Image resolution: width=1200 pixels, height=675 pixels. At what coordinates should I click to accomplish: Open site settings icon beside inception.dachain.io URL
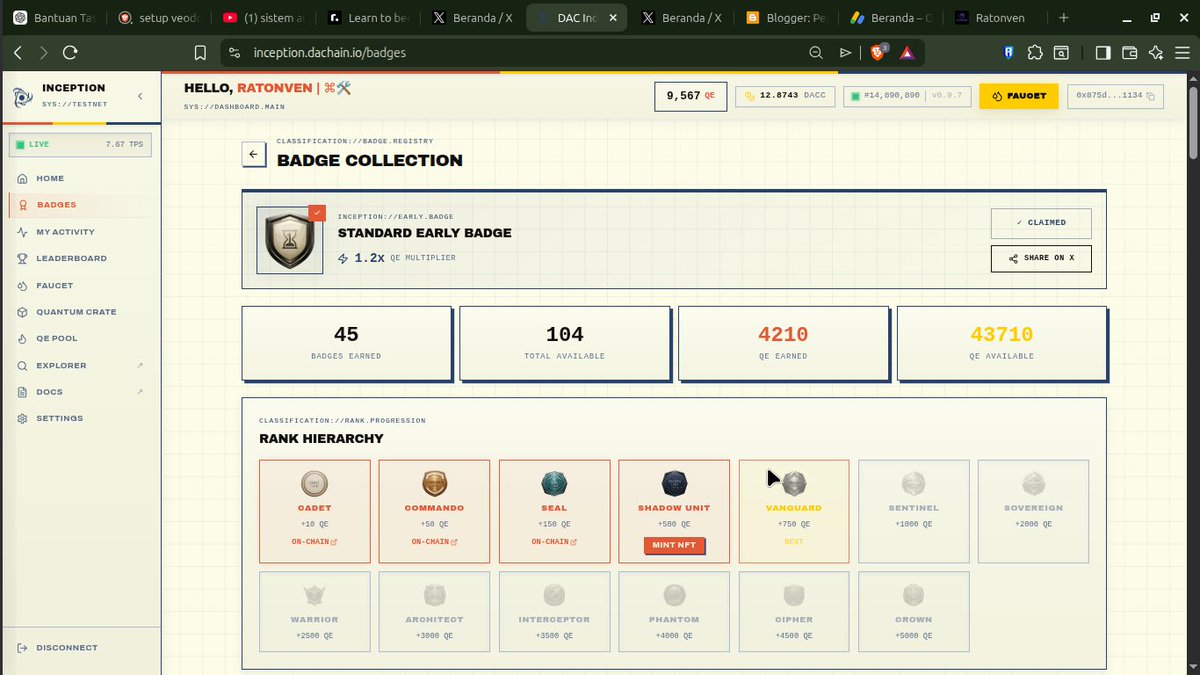234,53
